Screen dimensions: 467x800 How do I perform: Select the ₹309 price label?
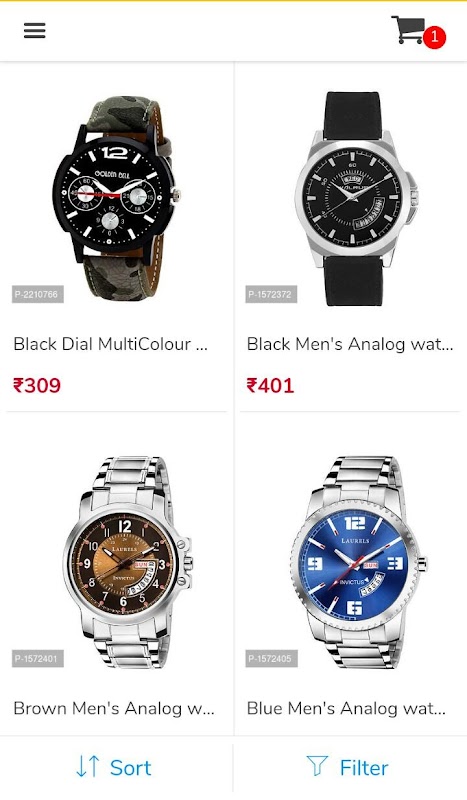(37, 385)
